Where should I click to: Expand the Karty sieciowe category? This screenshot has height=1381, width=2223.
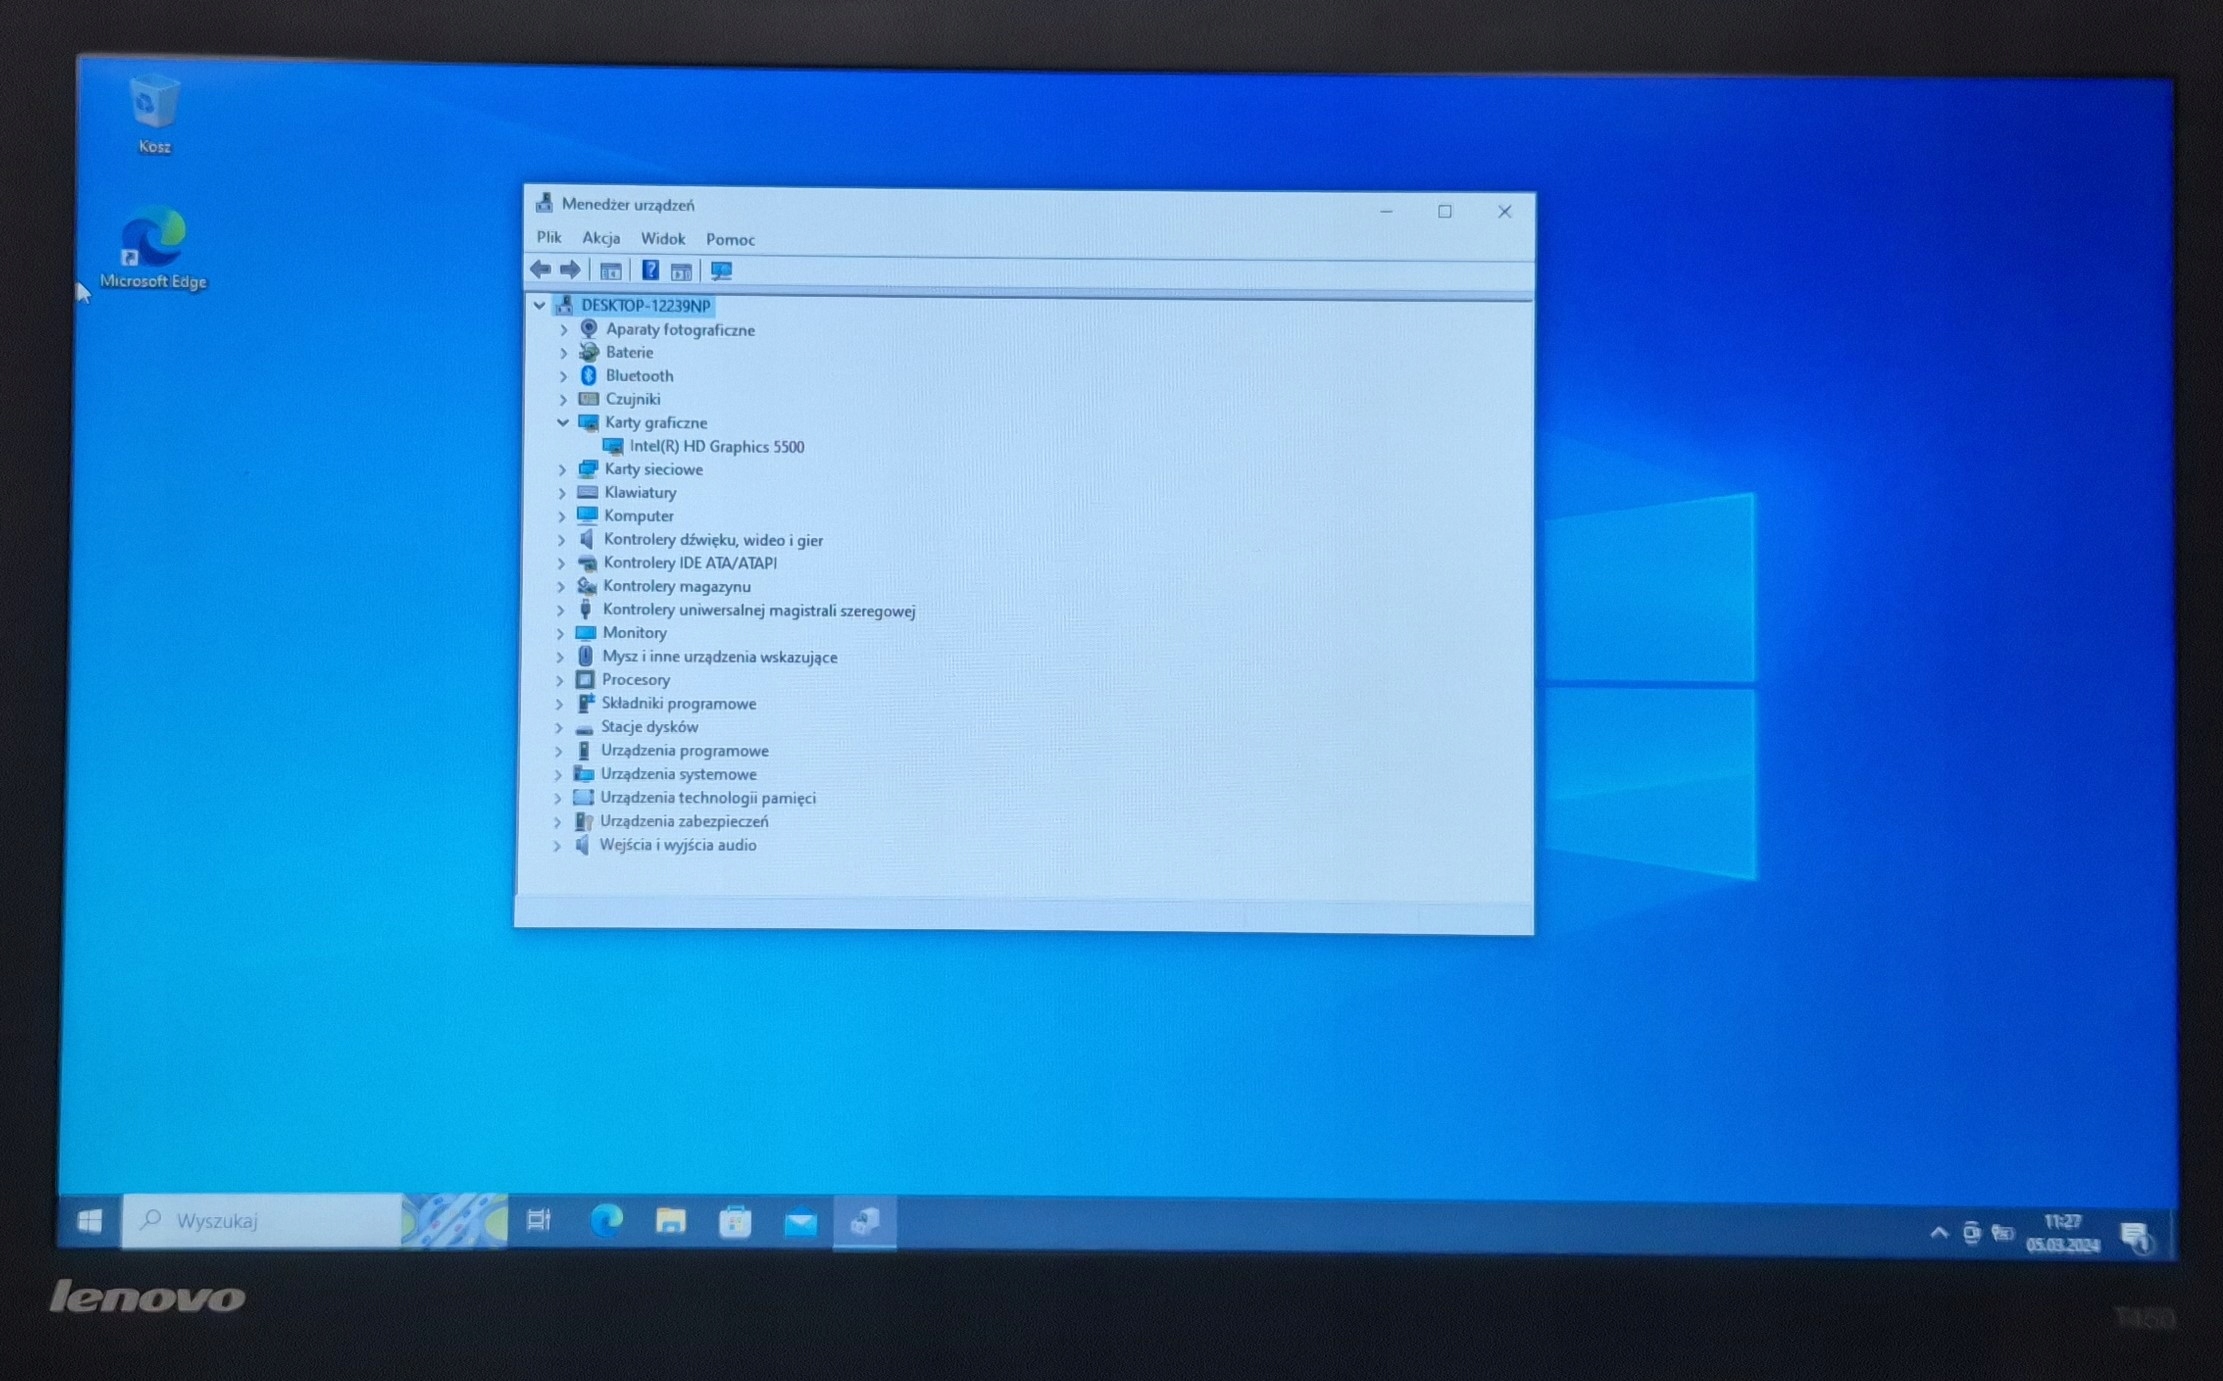pyautogui.click(x=562, y=469)
